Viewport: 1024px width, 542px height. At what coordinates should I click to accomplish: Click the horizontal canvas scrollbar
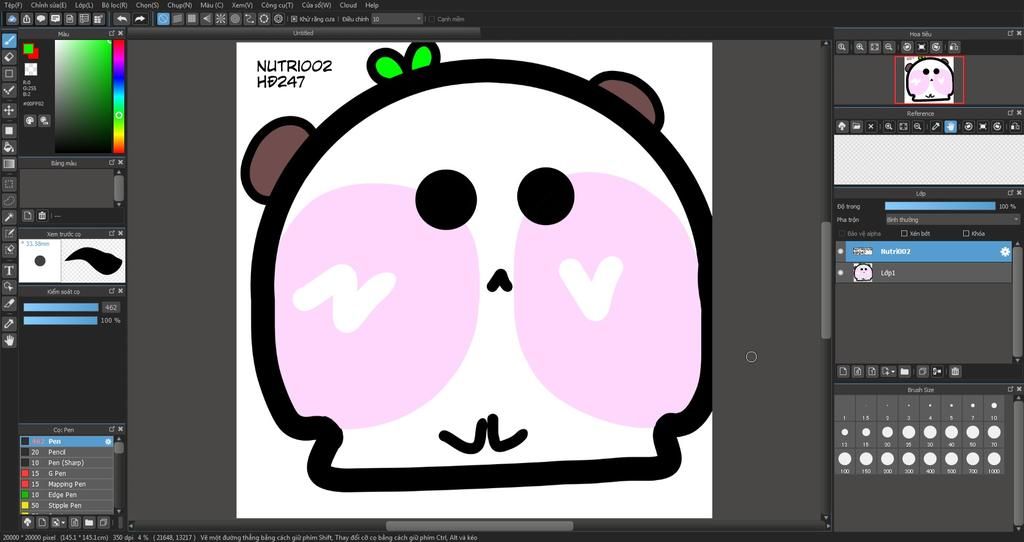coord(479,526)
